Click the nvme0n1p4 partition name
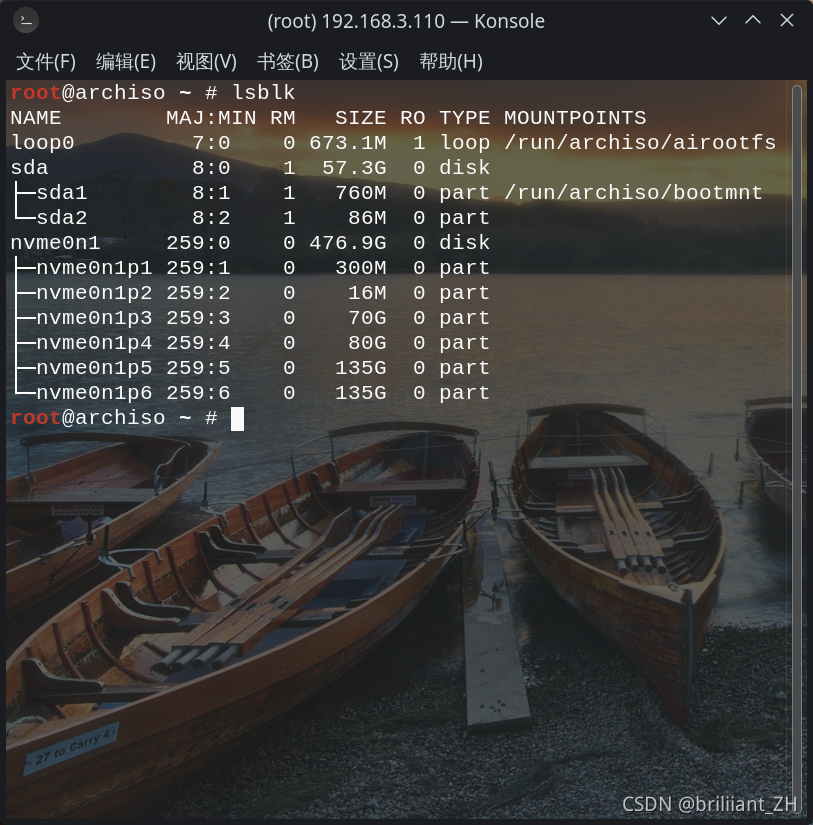The height and width of the screenshot is (825, 813). [x=94, y=343]
